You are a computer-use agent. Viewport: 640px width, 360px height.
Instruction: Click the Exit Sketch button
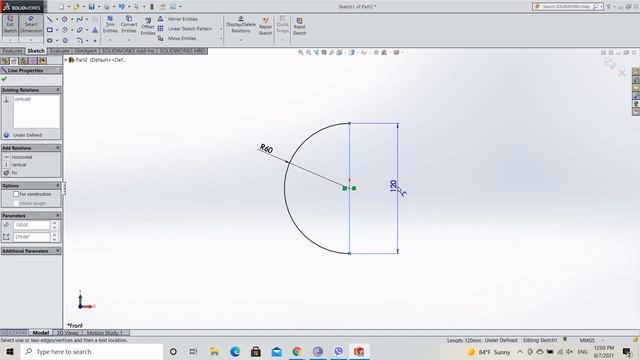10,24
